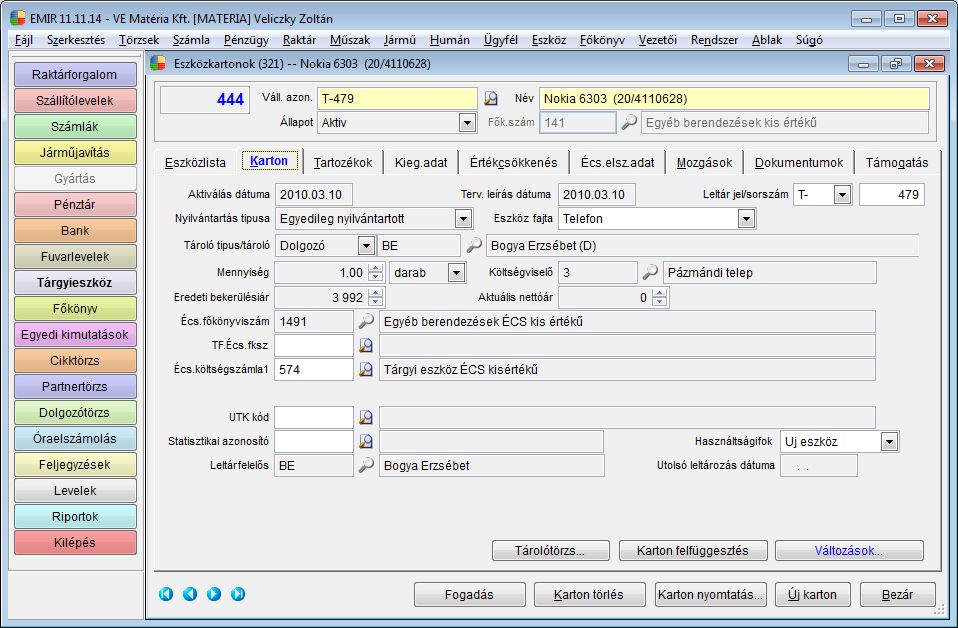
Task: Click Leltár sorszám 479 field
Action: click(891, 195)
